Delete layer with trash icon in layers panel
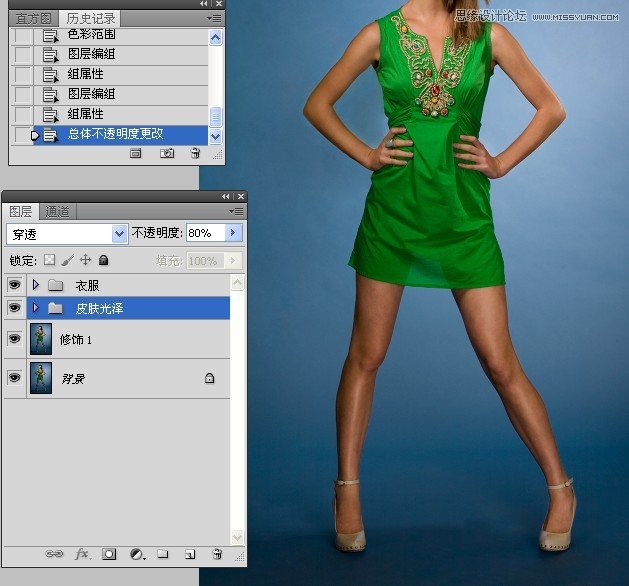629x586 pixels. click(216, 554)
